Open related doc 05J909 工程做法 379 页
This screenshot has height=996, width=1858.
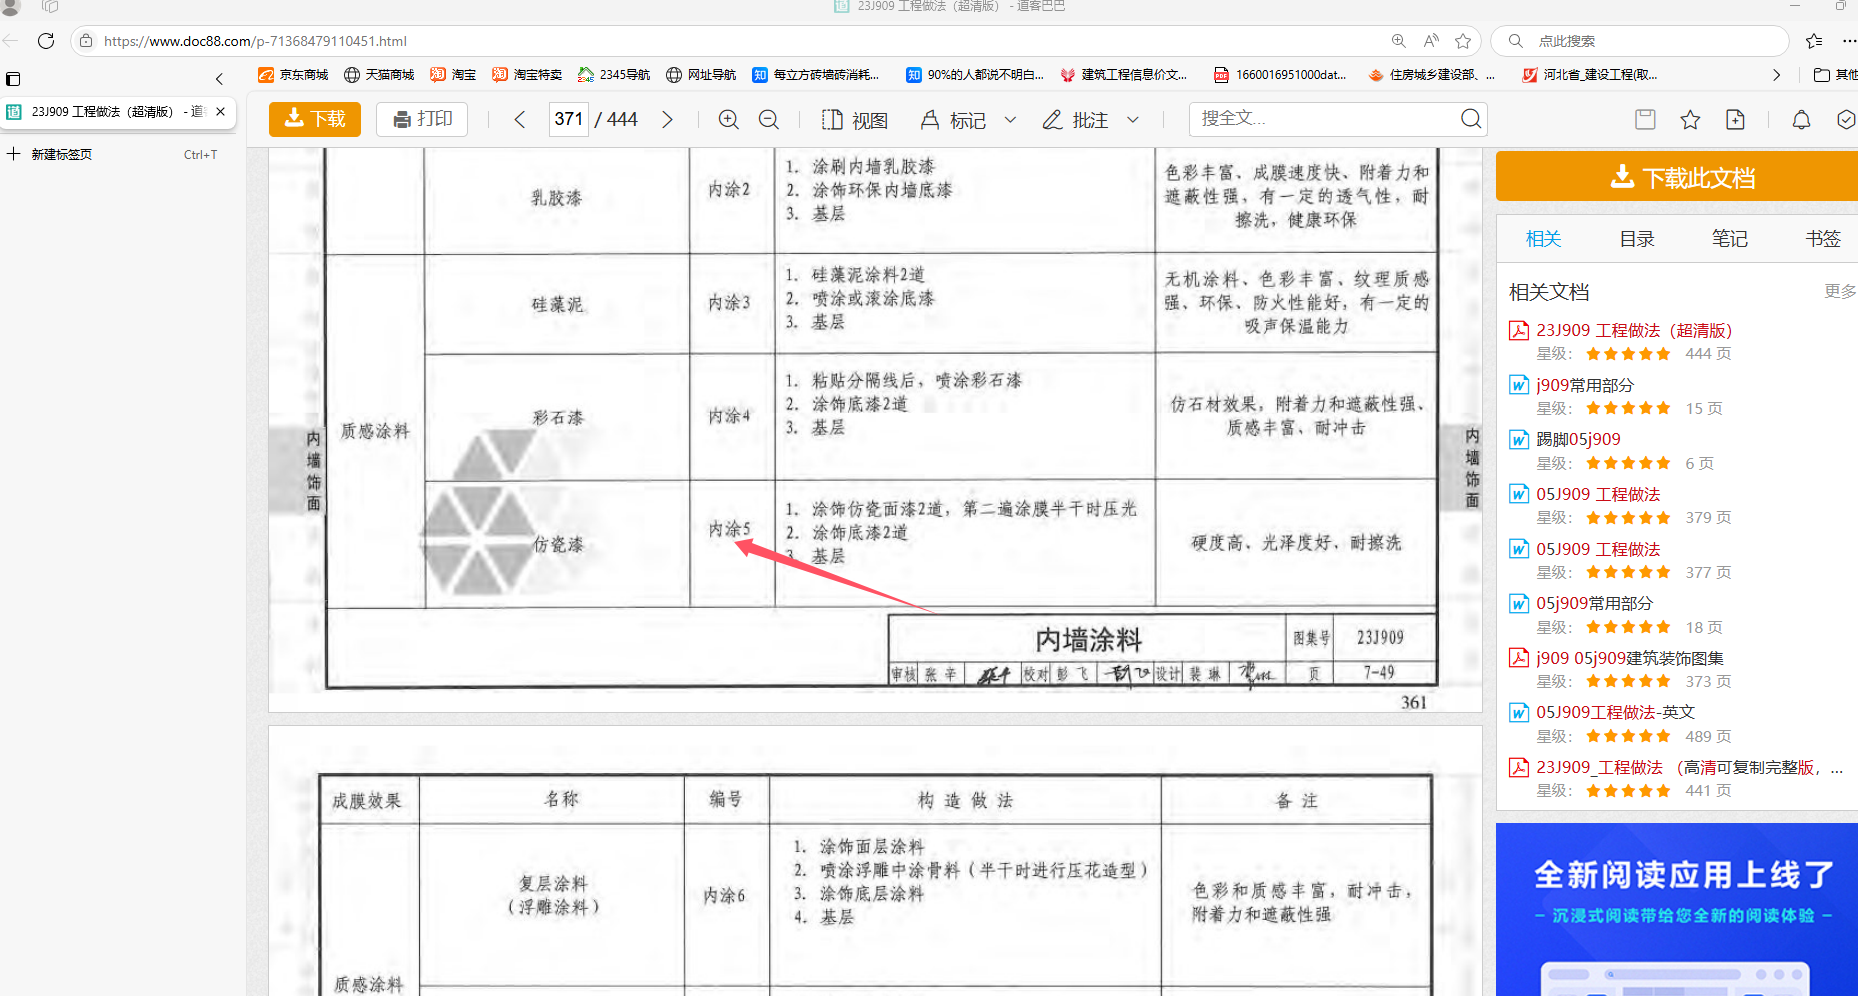pyautogui.click(x=1598, y=494)
